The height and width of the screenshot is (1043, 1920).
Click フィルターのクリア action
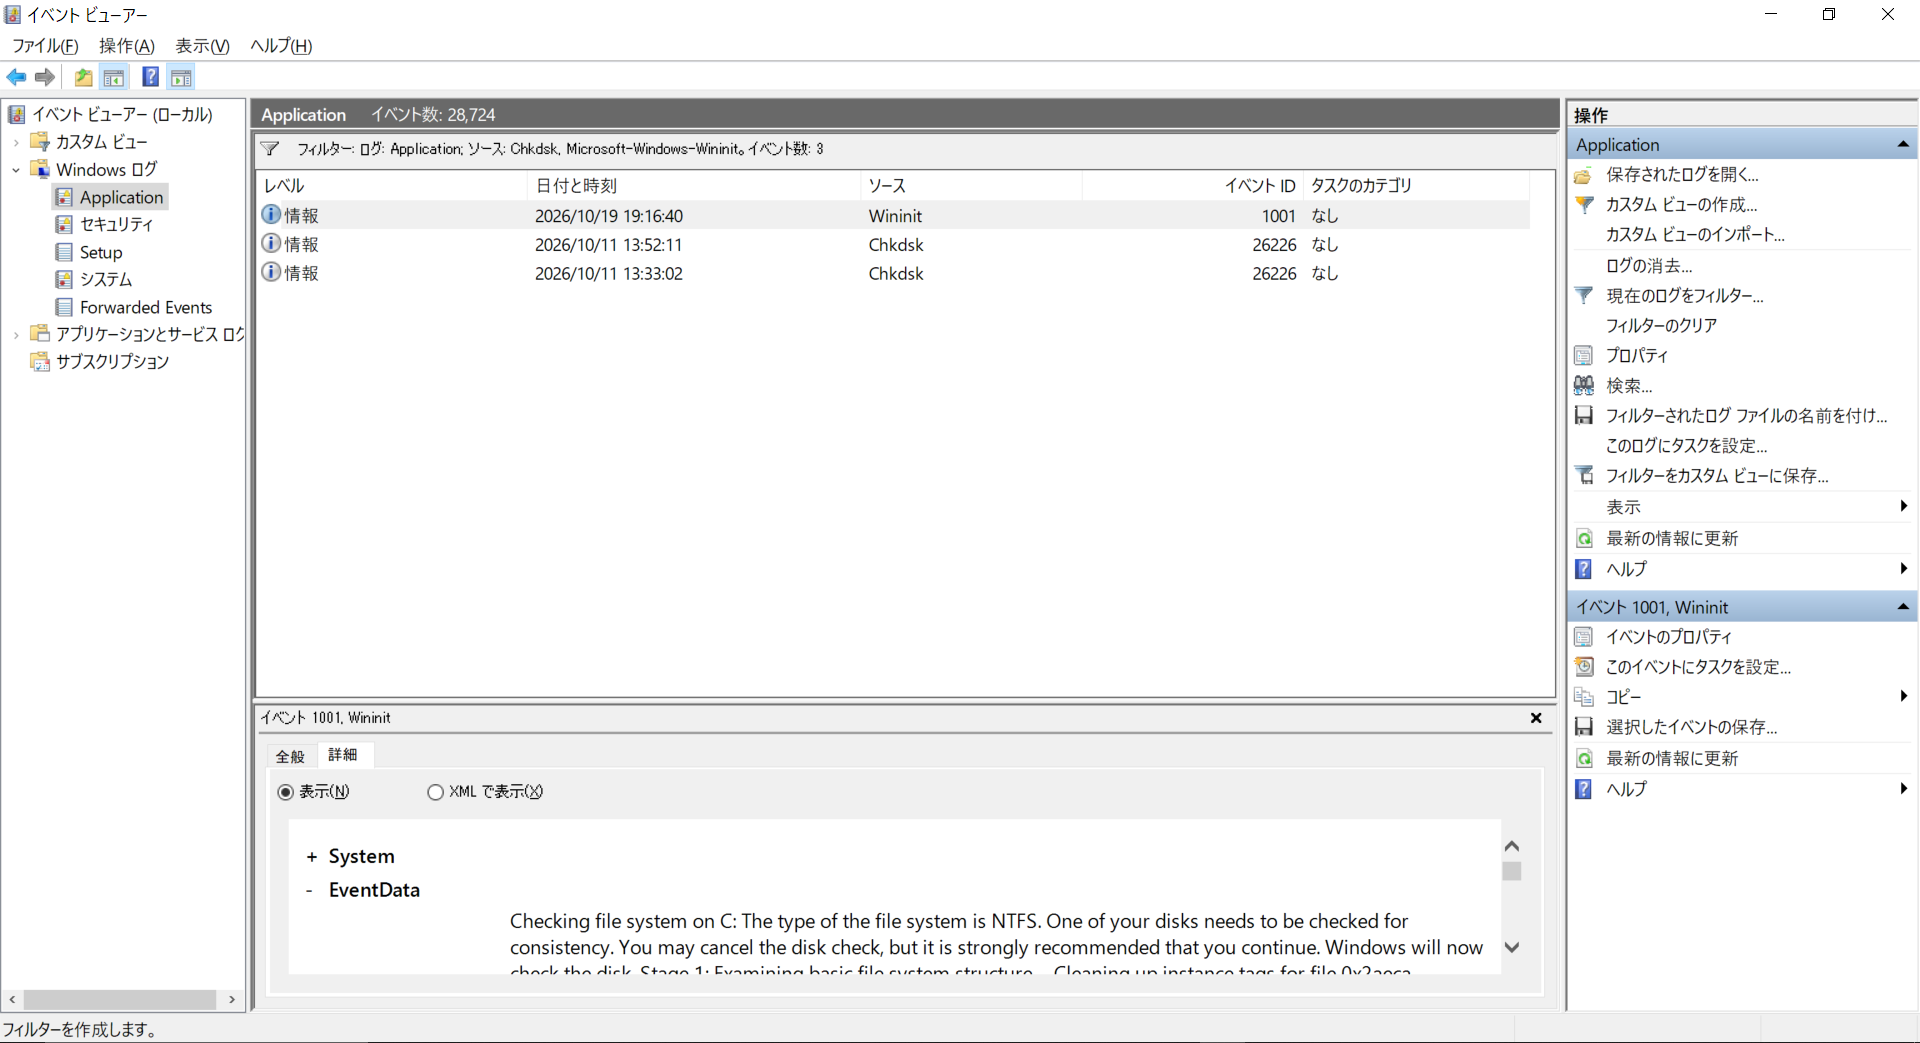[1661, 326]
